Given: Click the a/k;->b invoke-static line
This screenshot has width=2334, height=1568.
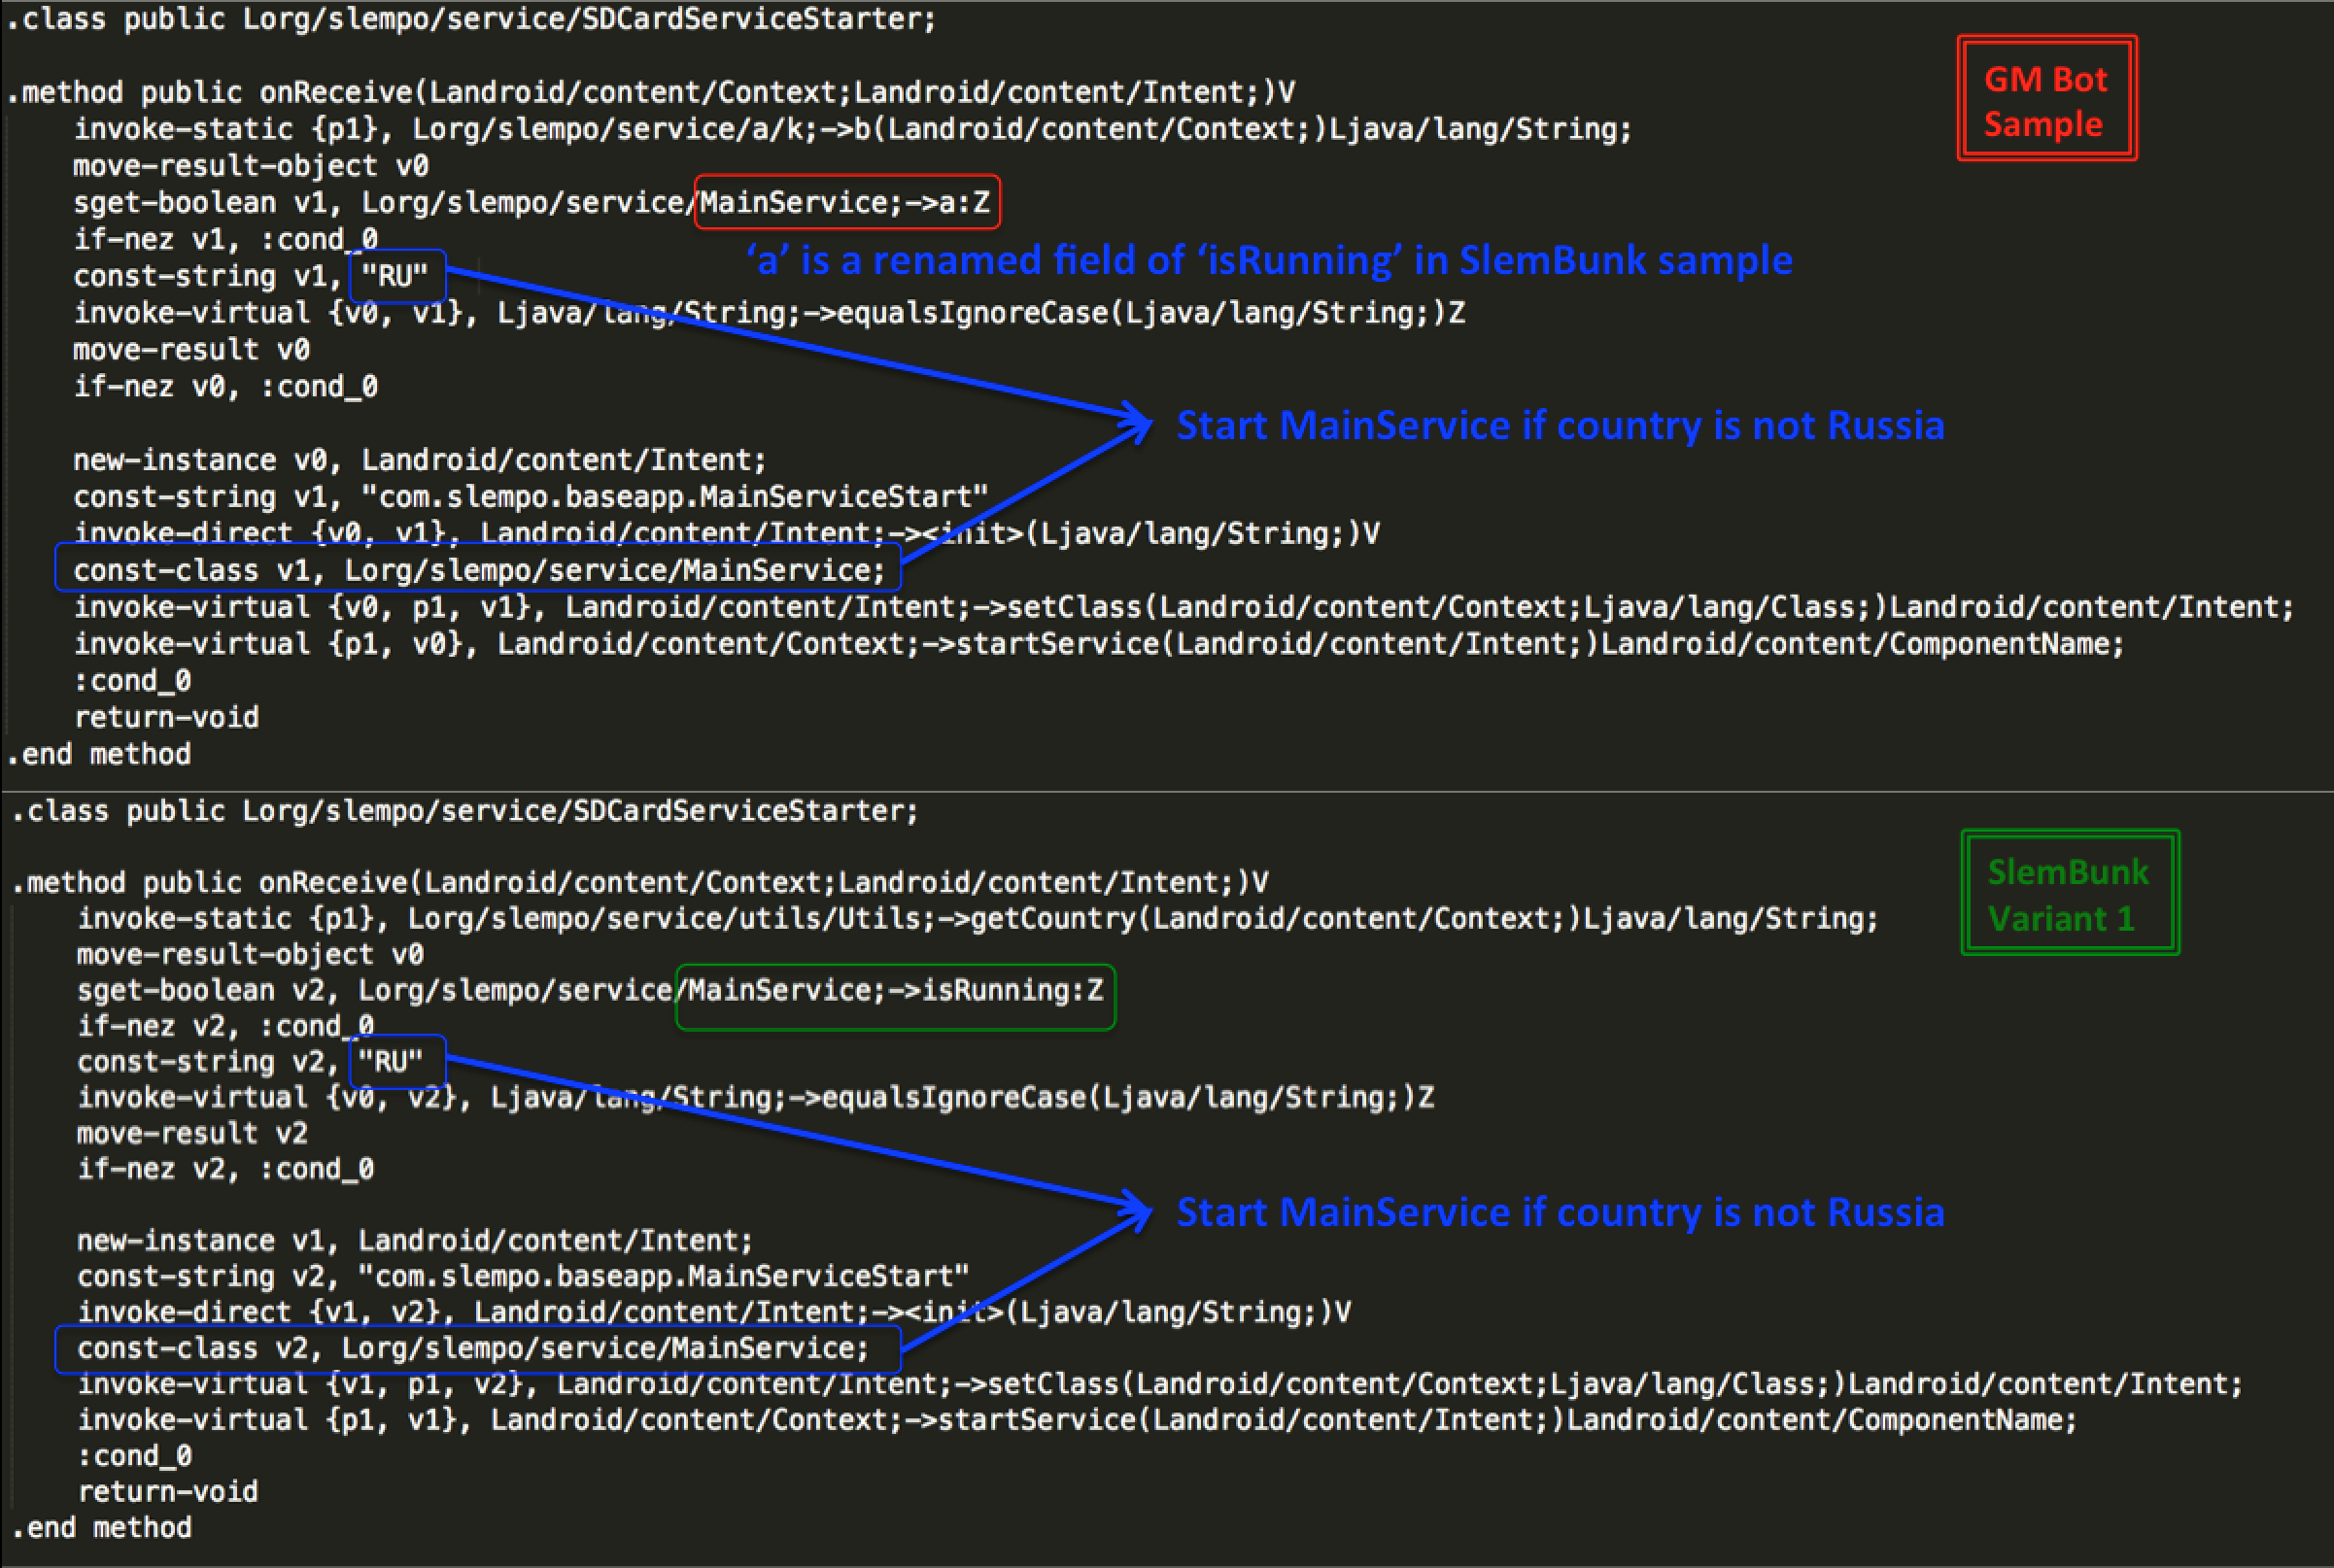Looking at the screenshot, I should (x=852, y=129).
